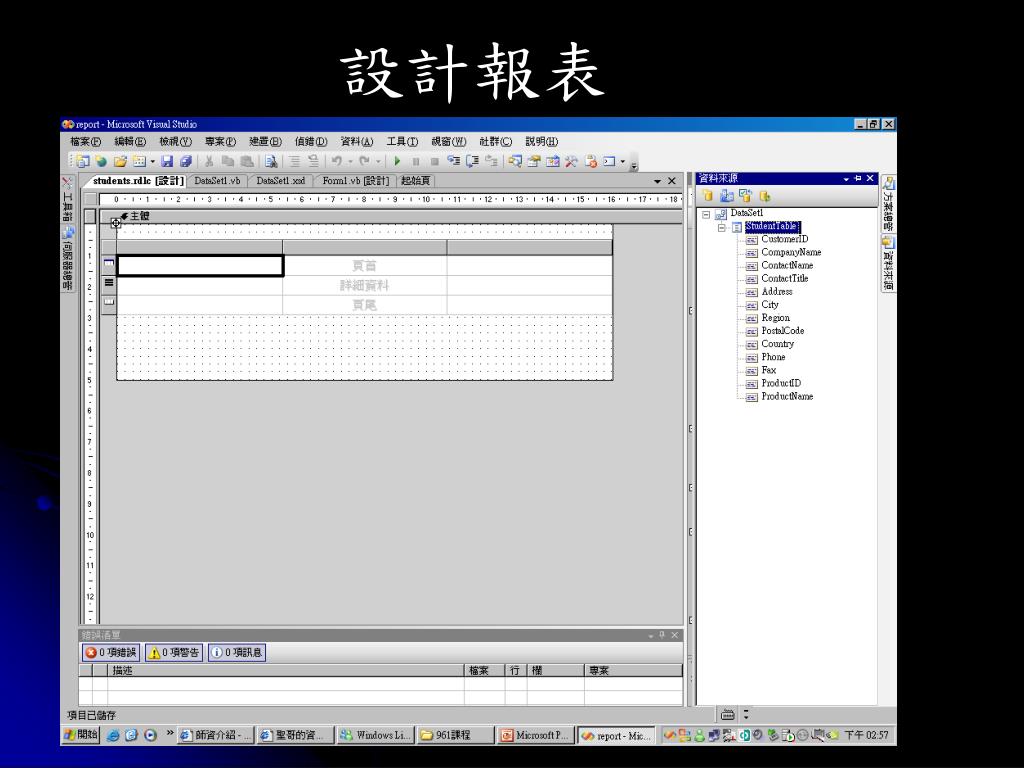Select the CompanyName field
This screenshot has width=1024, height=768.
791,252
